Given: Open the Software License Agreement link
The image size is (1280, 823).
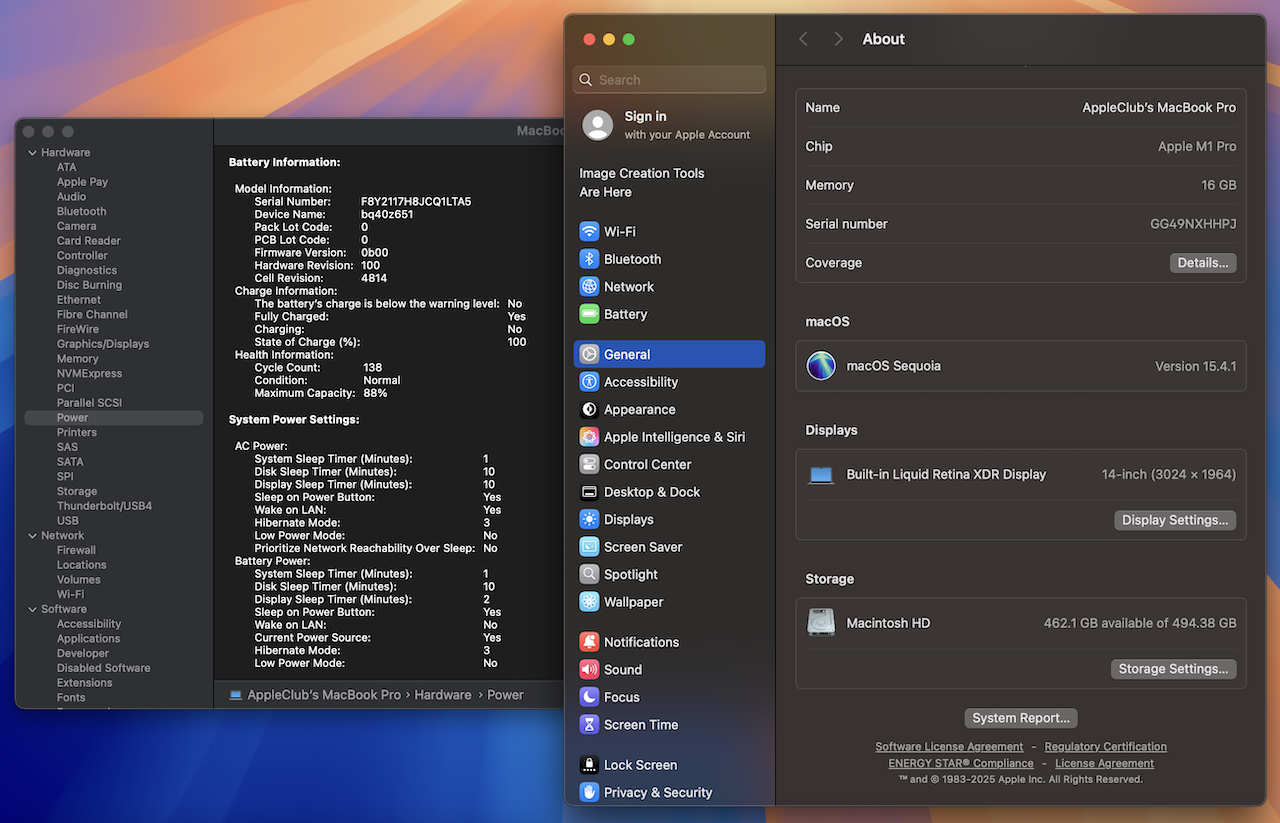Looking at the screenshot, I should coord(949,747).
